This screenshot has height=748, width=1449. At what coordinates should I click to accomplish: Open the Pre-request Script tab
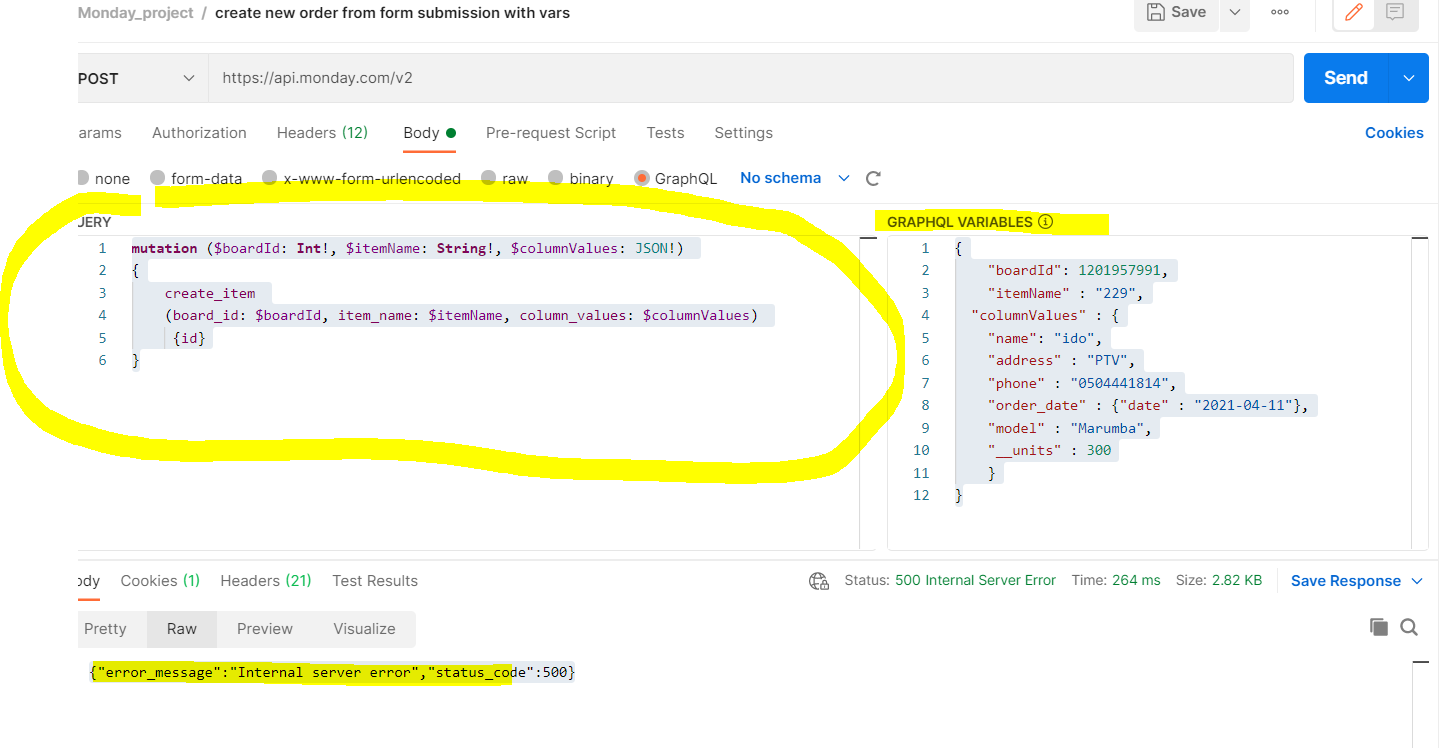(x=551, y=133)
